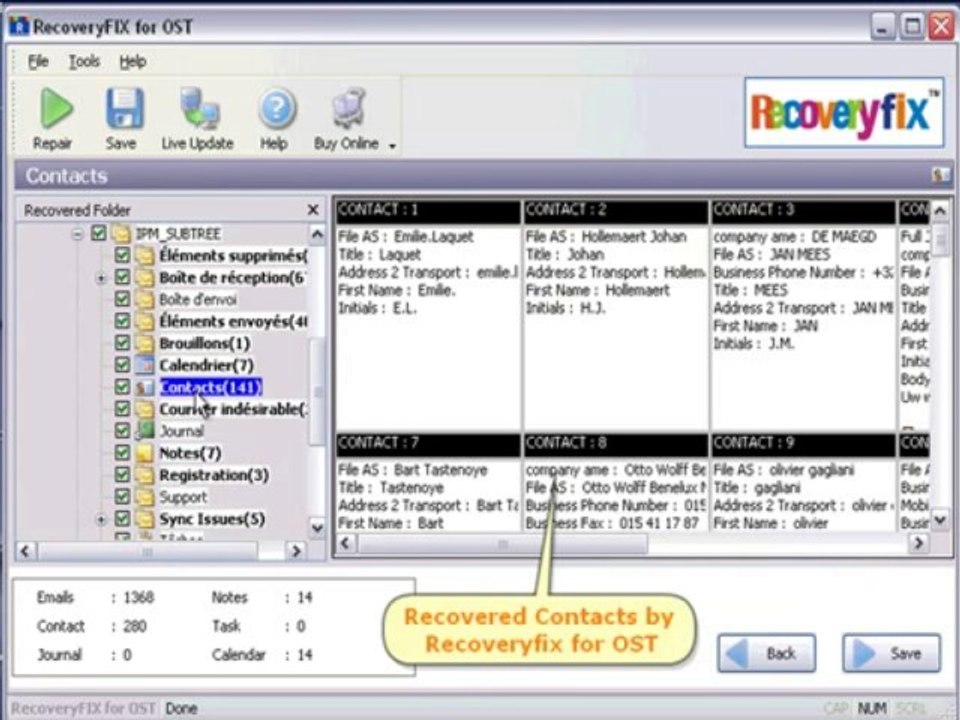Click contacts pane scroll down arrow

(940, 520)
